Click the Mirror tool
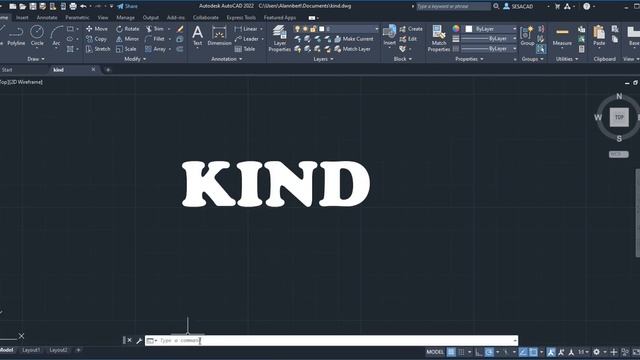 128,39
